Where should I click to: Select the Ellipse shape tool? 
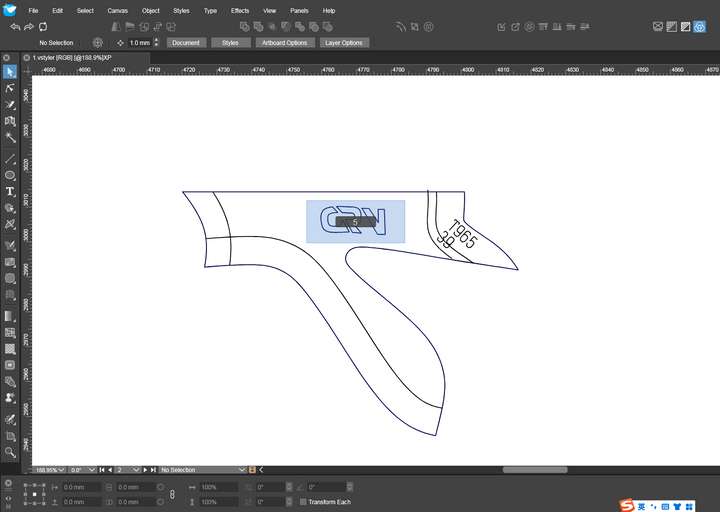[10, 175]
